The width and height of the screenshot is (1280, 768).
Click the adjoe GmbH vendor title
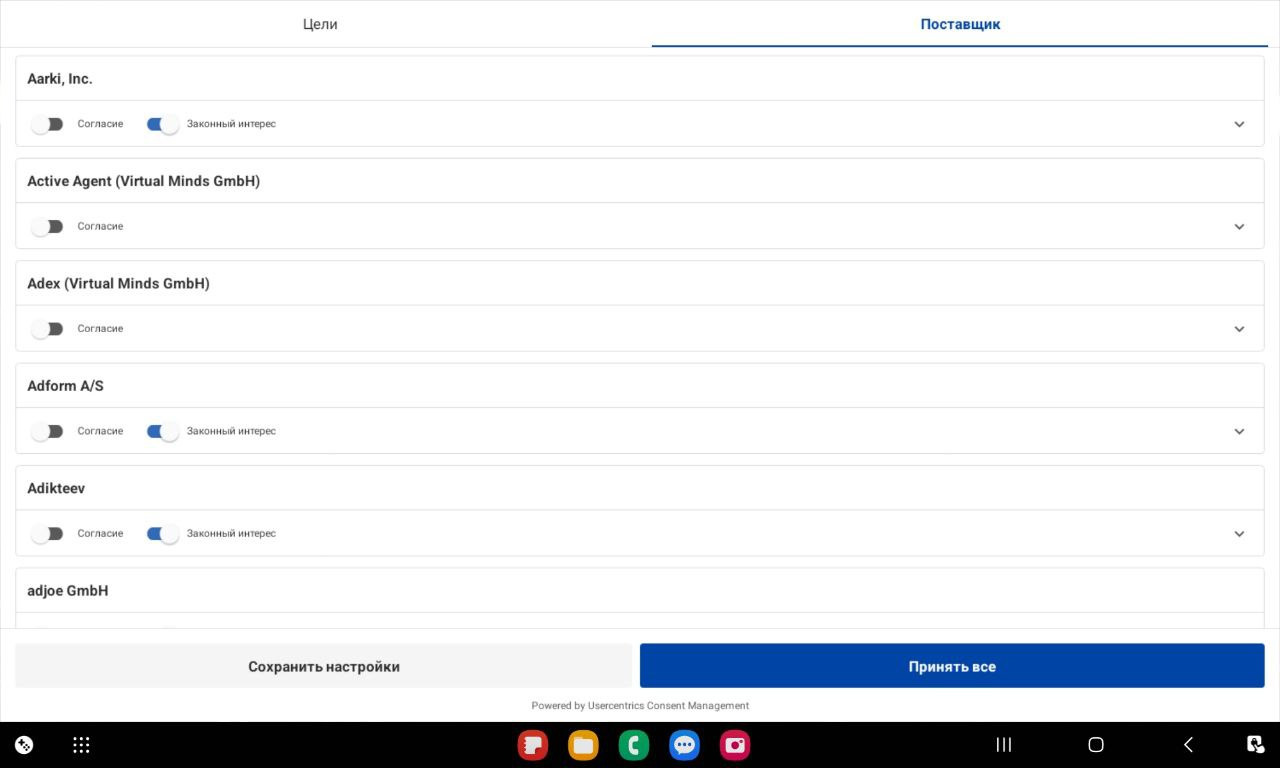tap(68, 591)
